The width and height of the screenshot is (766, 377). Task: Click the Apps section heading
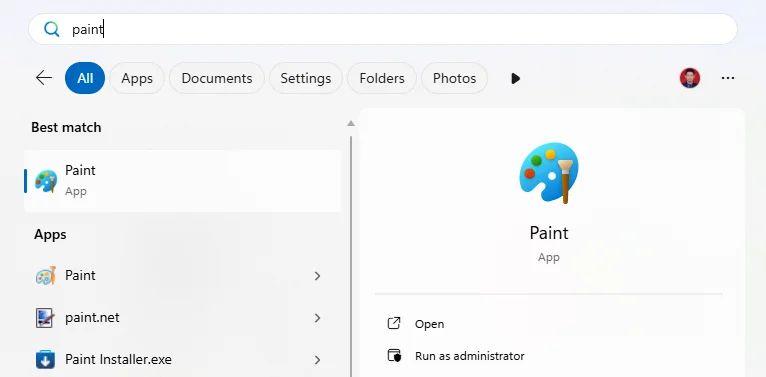(x=50, y=235)
